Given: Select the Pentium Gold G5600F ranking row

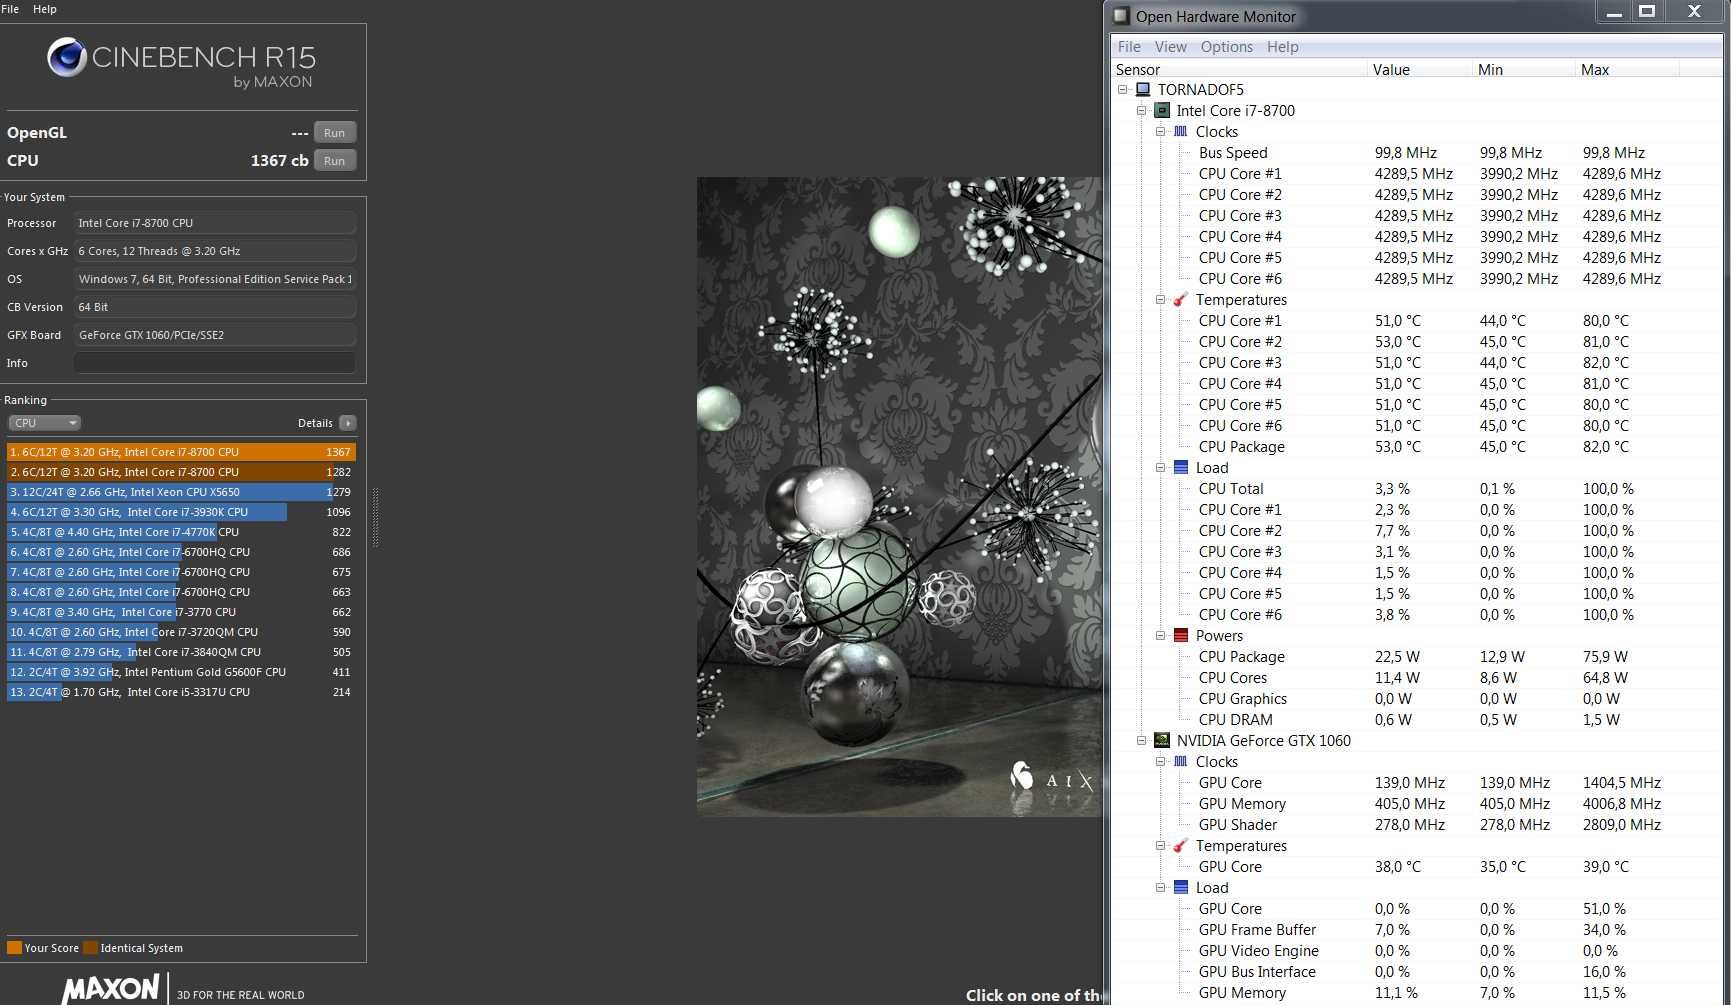Looking at the screenshot, I should (181, 672).
